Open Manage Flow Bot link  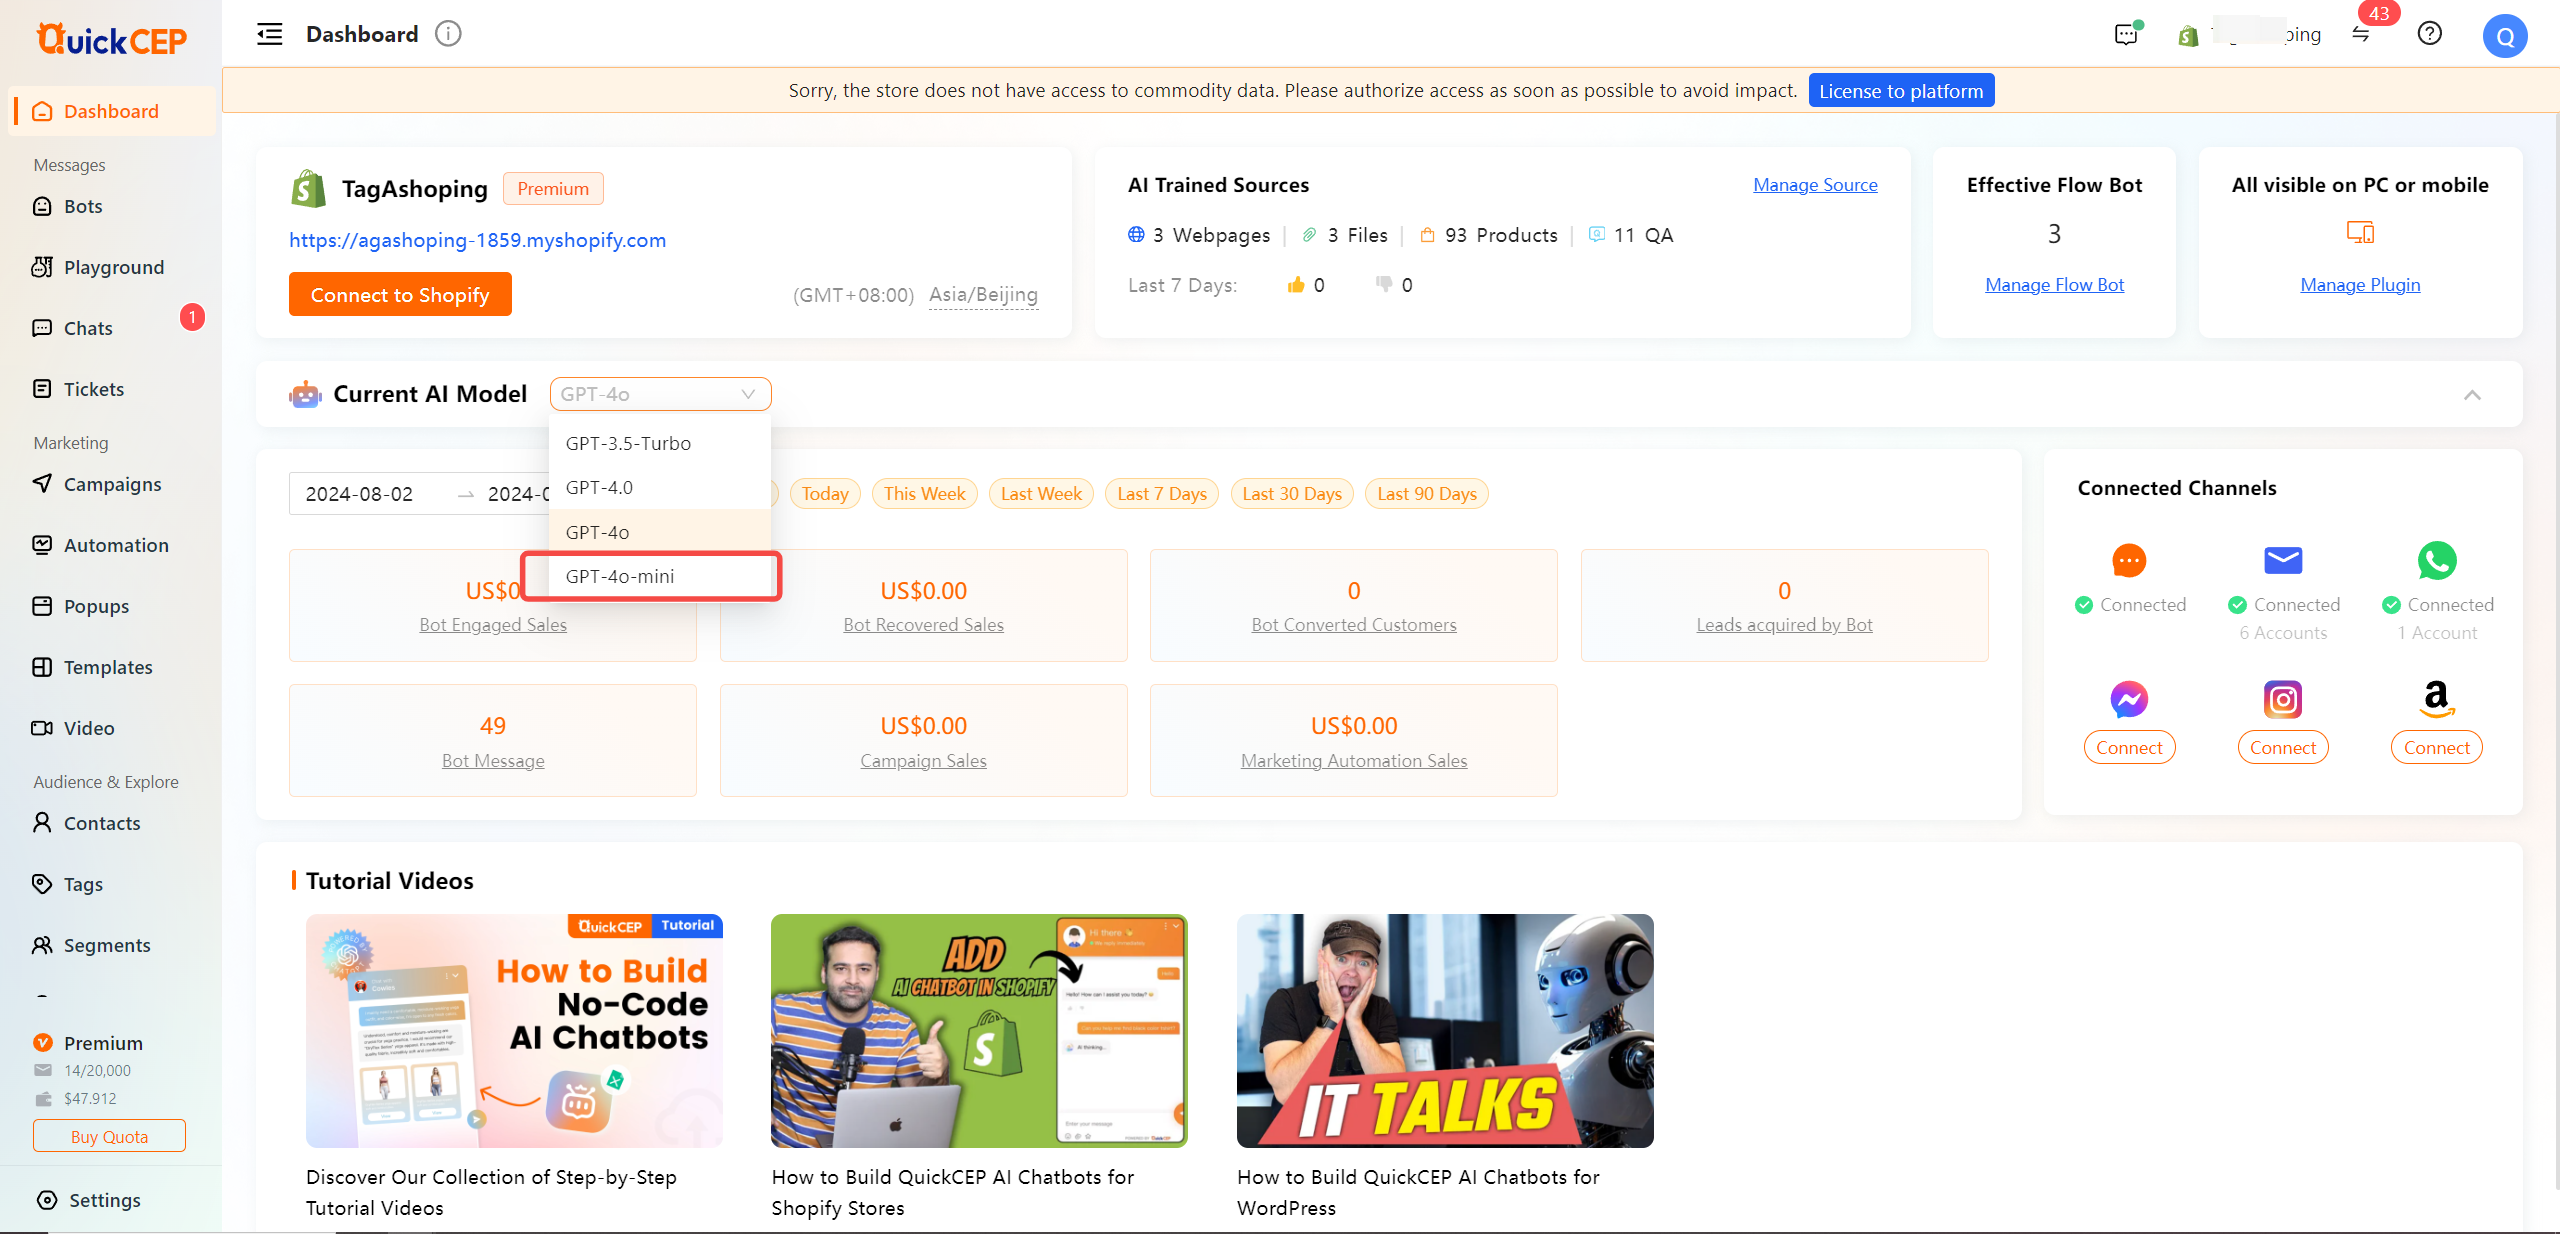pyautogui.click(x=2054, y=284)
